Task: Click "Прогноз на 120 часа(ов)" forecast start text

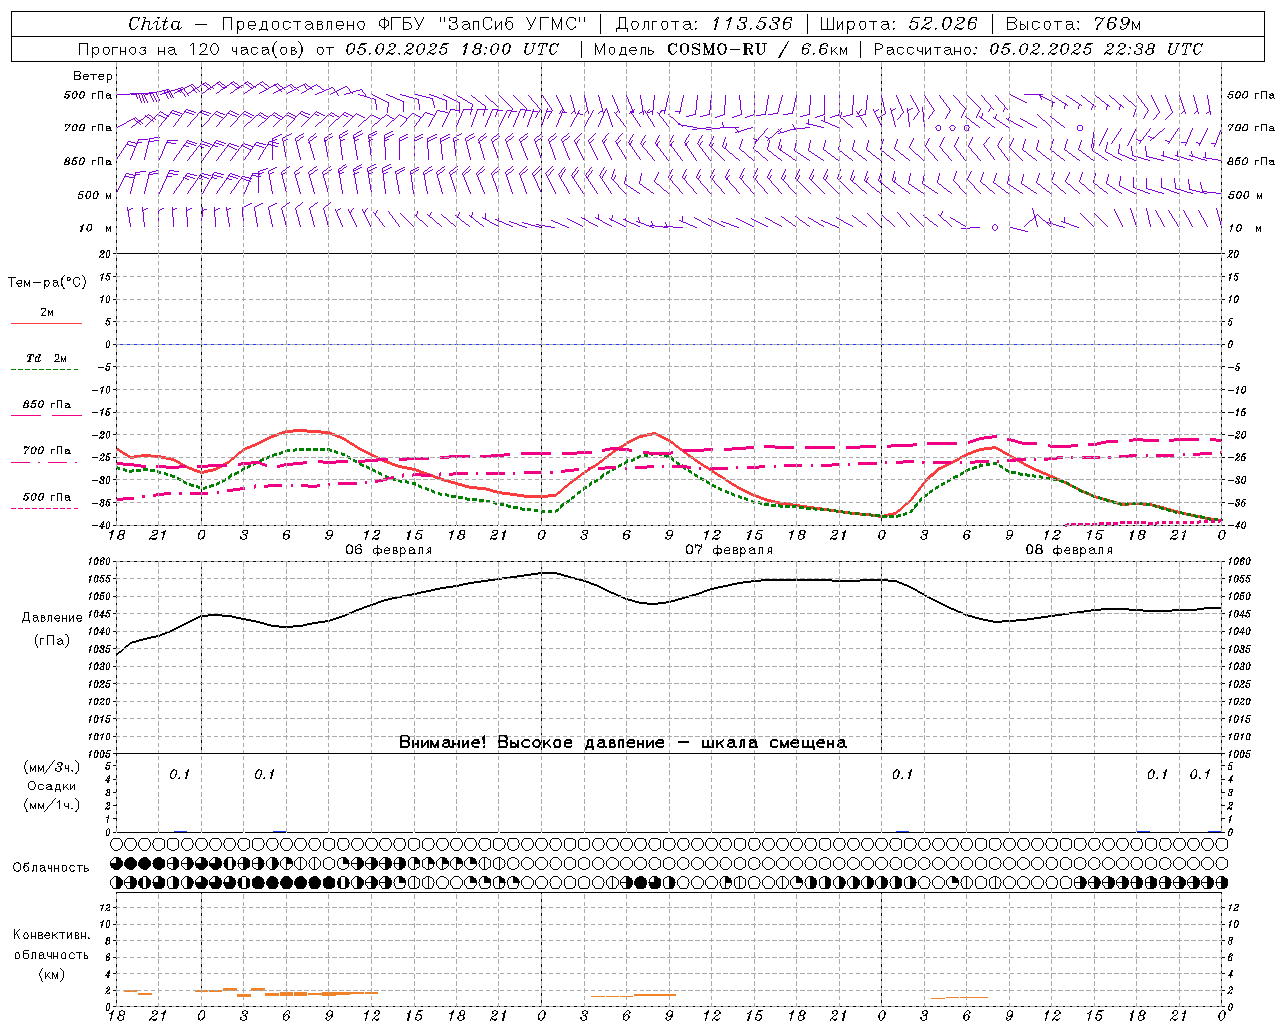Action: (x=191, y=49)
